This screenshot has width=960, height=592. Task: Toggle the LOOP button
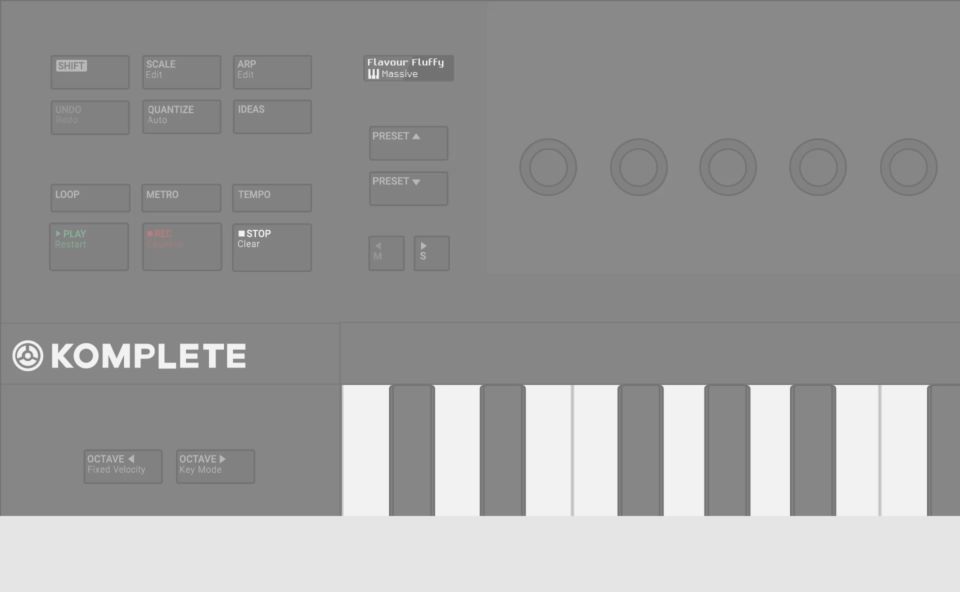click(90, 198)
